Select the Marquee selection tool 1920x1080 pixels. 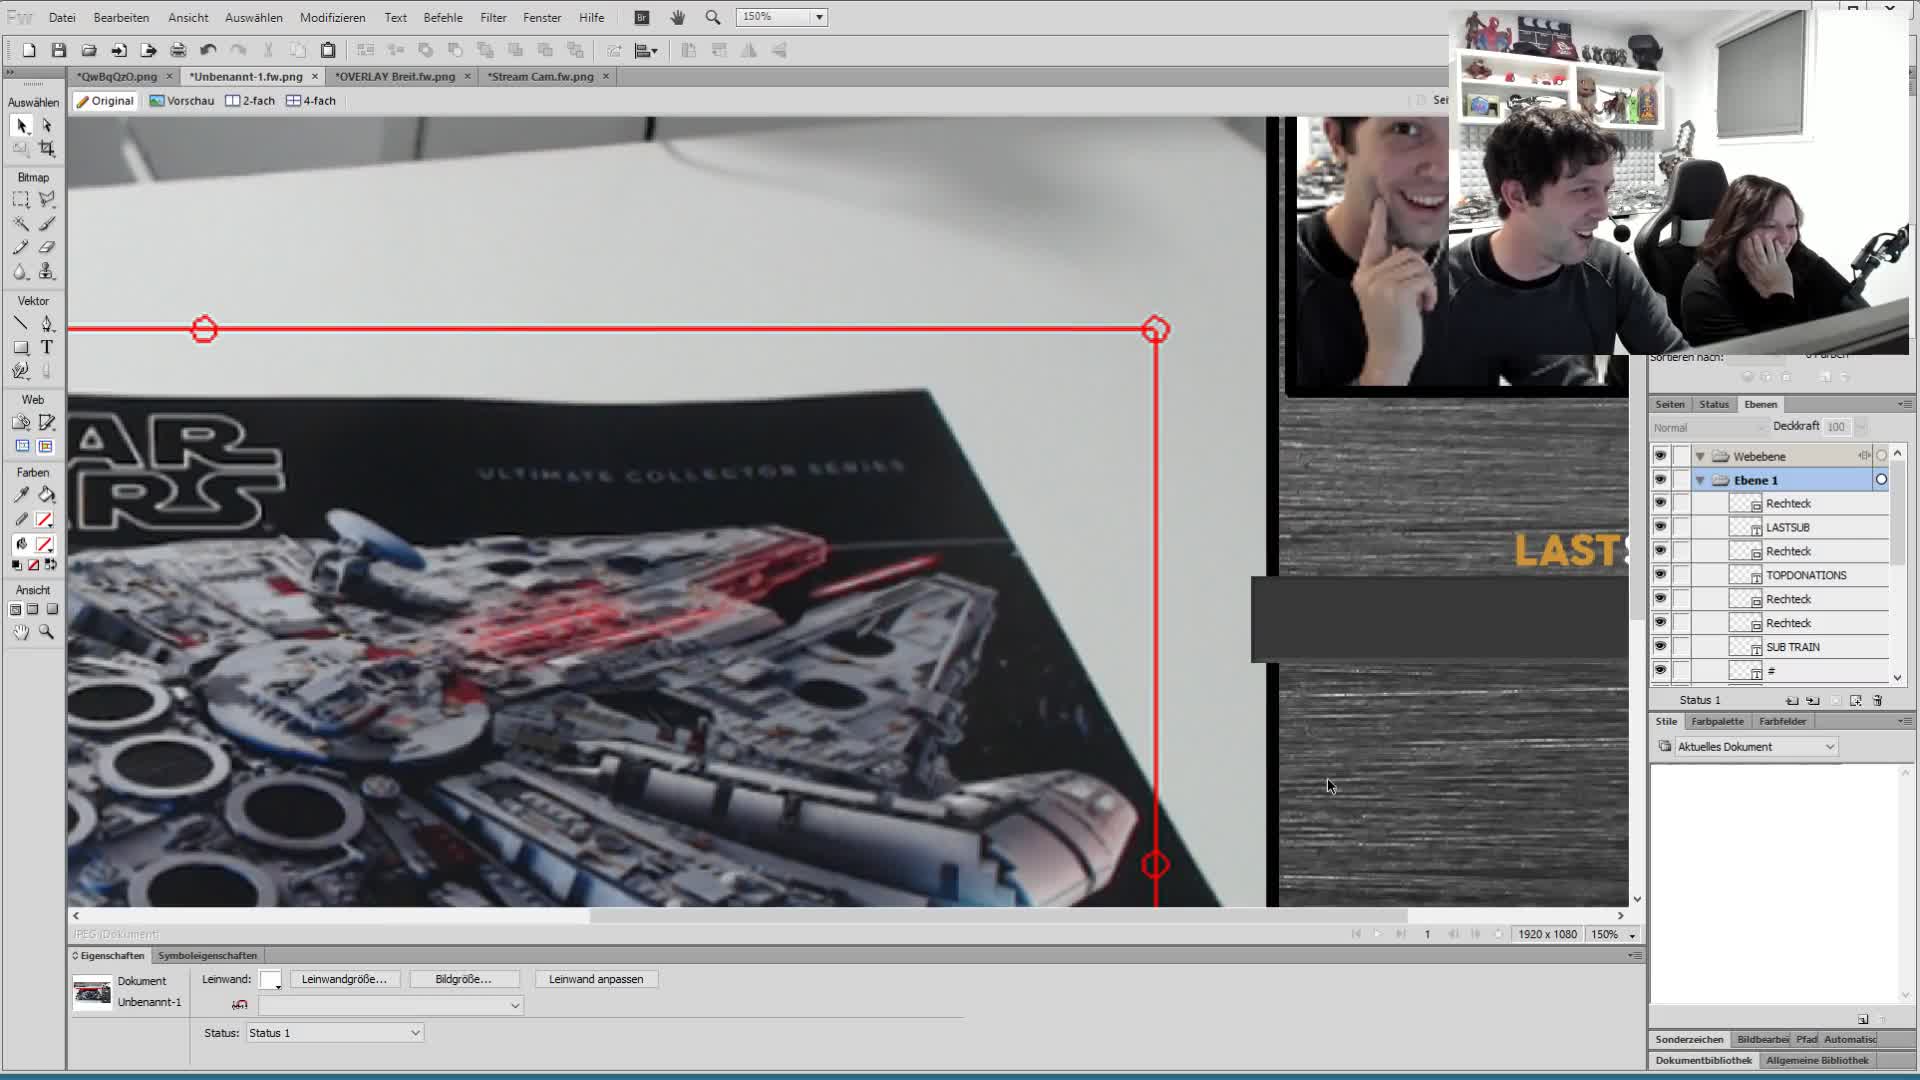[21, 200]
